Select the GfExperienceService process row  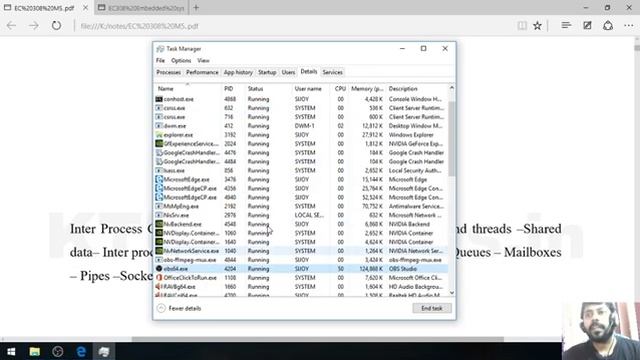(x=301, y=144)
